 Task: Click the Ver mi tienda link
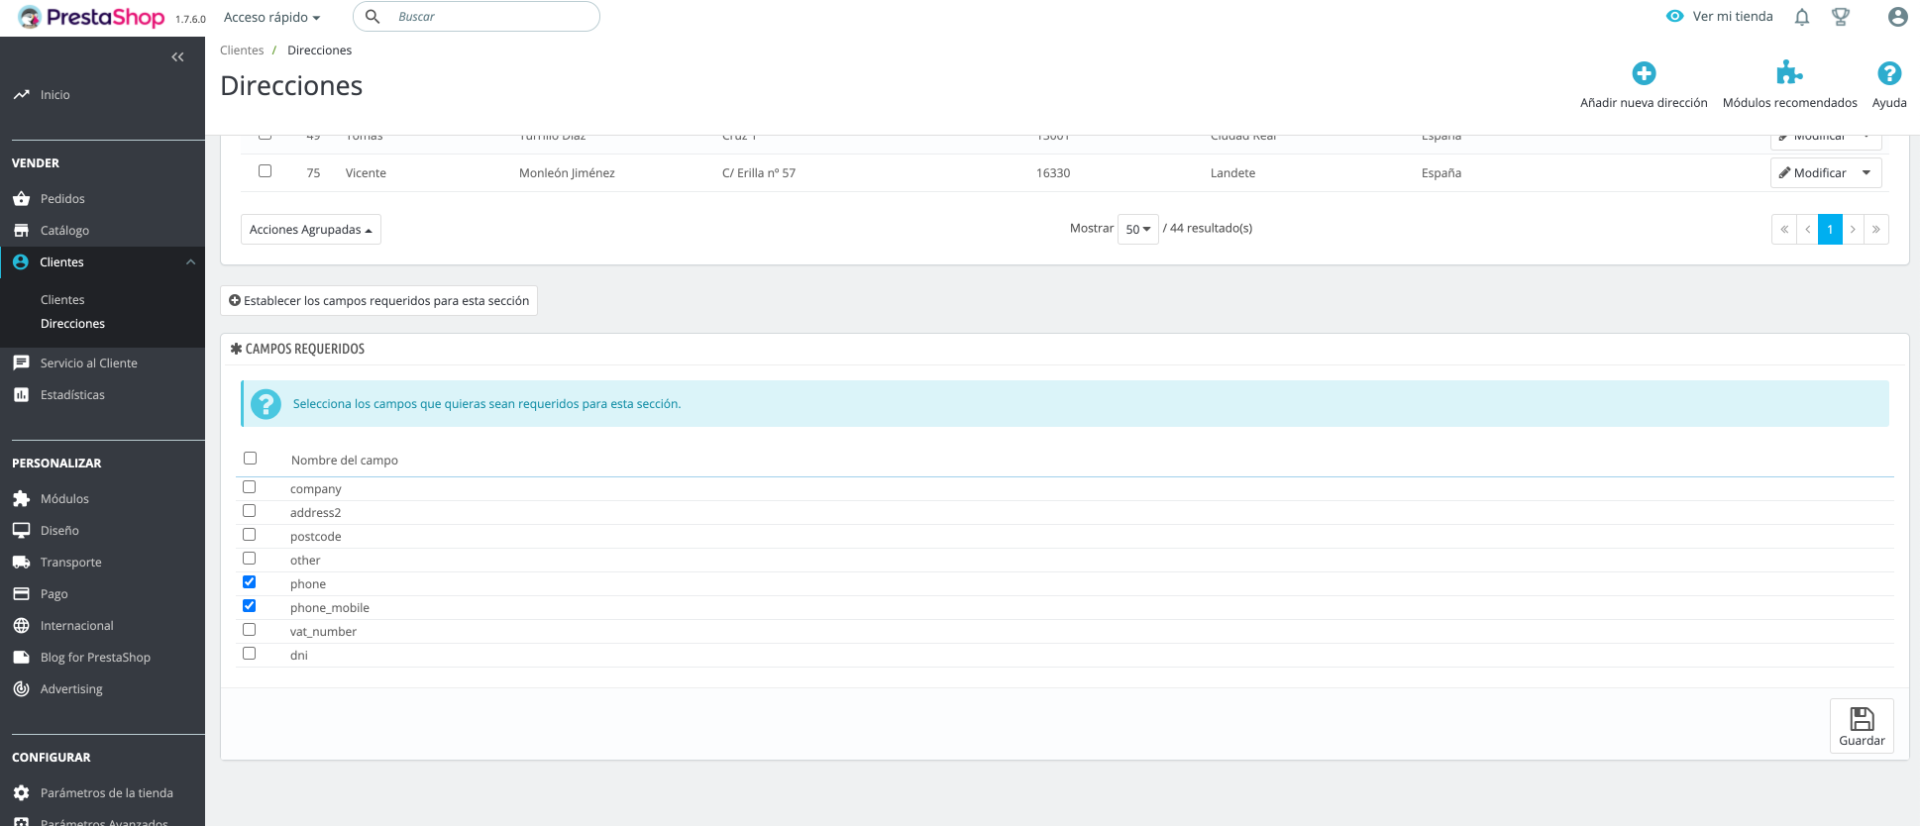click(x=1732, y=16)
